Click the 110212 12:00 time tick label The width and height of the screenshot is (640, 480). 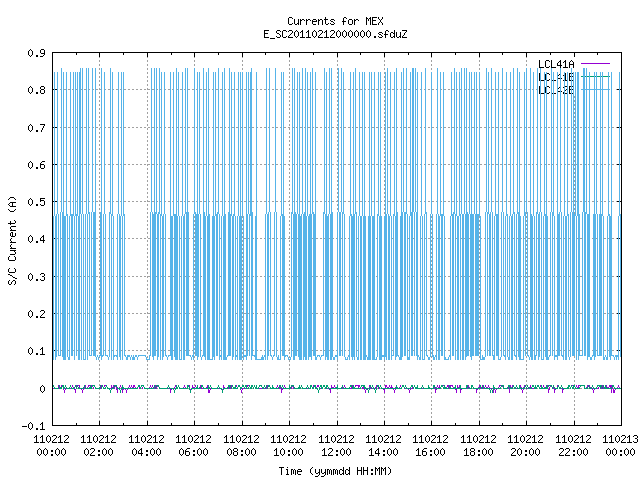tap(337, 446)
